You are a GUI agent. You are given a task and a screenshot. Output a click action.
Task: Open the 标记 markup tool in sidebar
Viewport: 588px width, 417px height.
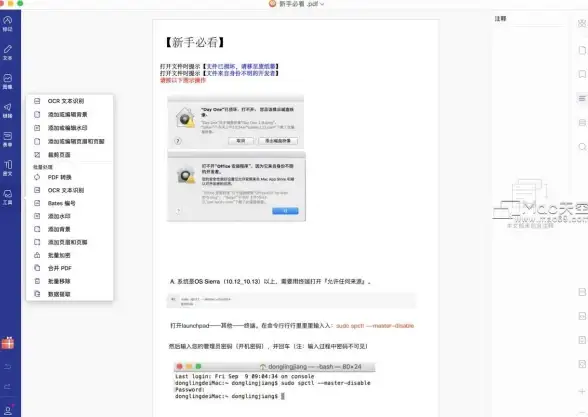[8, 23]
